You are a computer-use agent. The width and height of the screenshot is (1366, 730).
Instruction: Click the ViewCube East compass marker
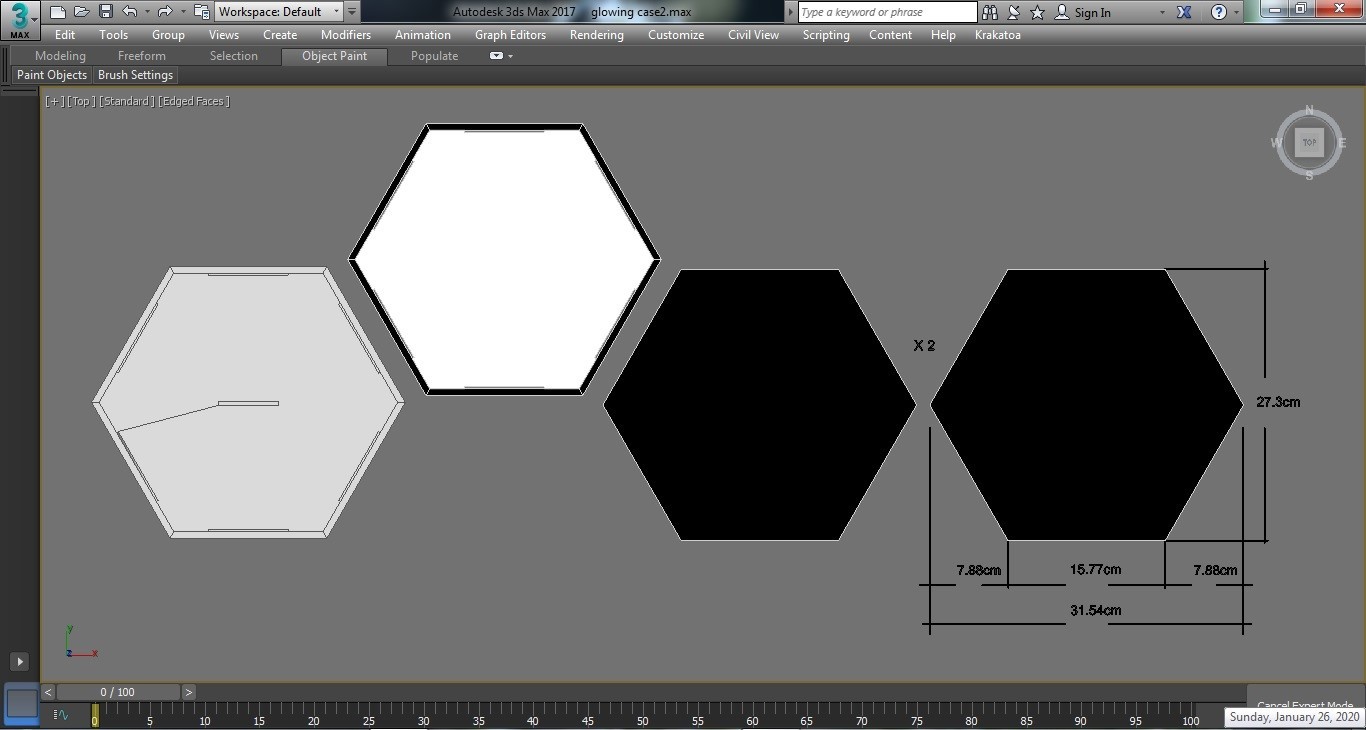(x=1342, y=143)
